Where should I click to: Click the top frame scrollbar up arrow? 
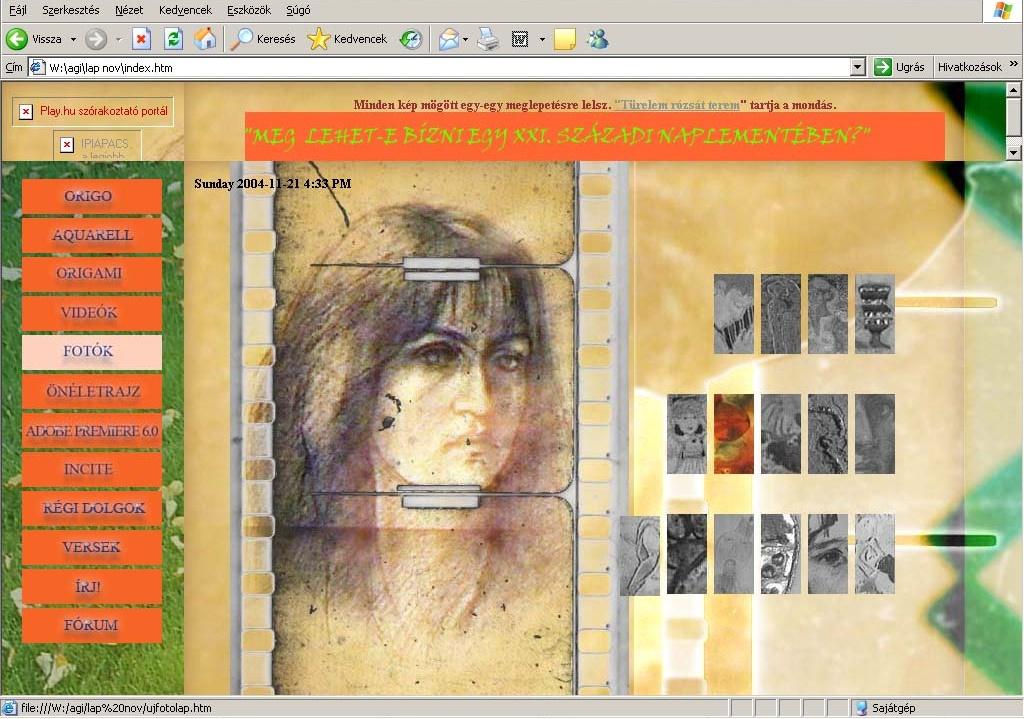pyautogui.click(x=1014, y=89)
